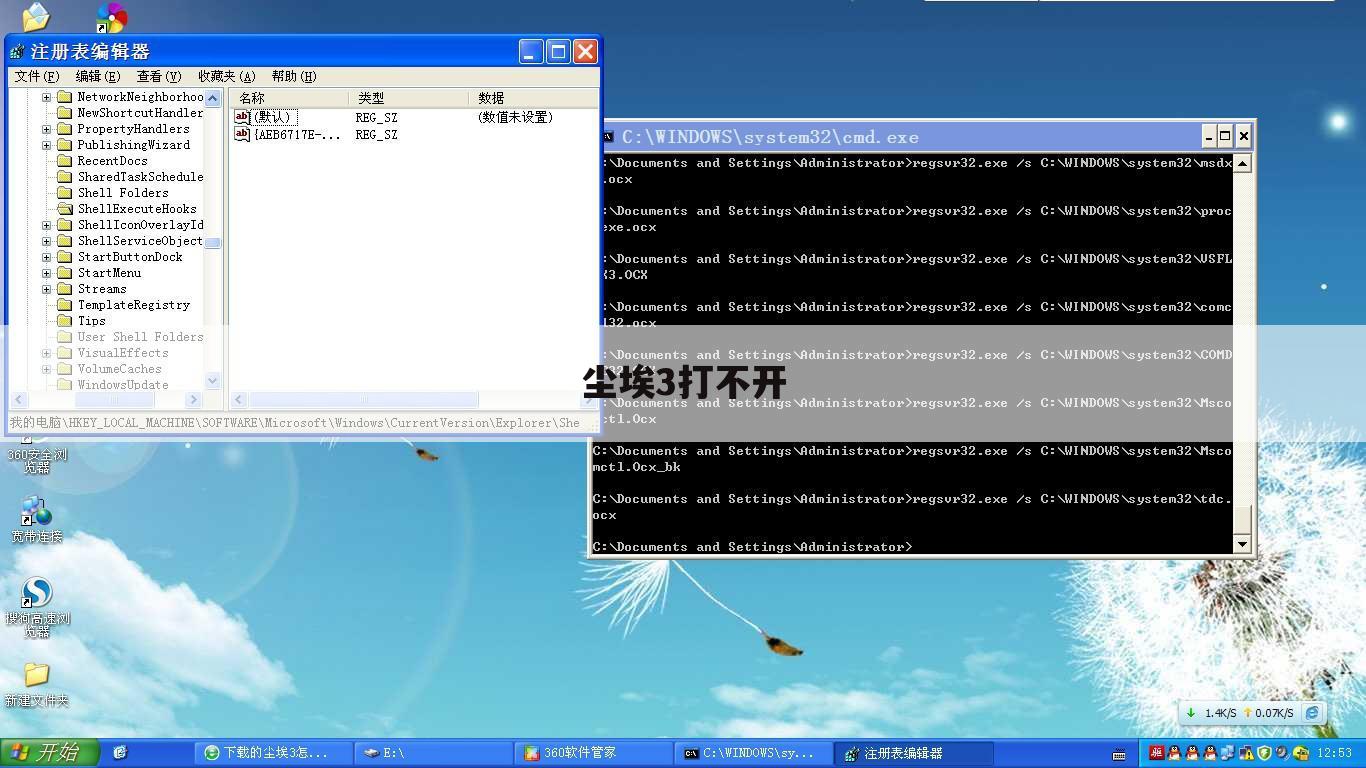The image size is (1366, 768).
Task: Select the Shell Folders key
Action: tap(123, 193)
